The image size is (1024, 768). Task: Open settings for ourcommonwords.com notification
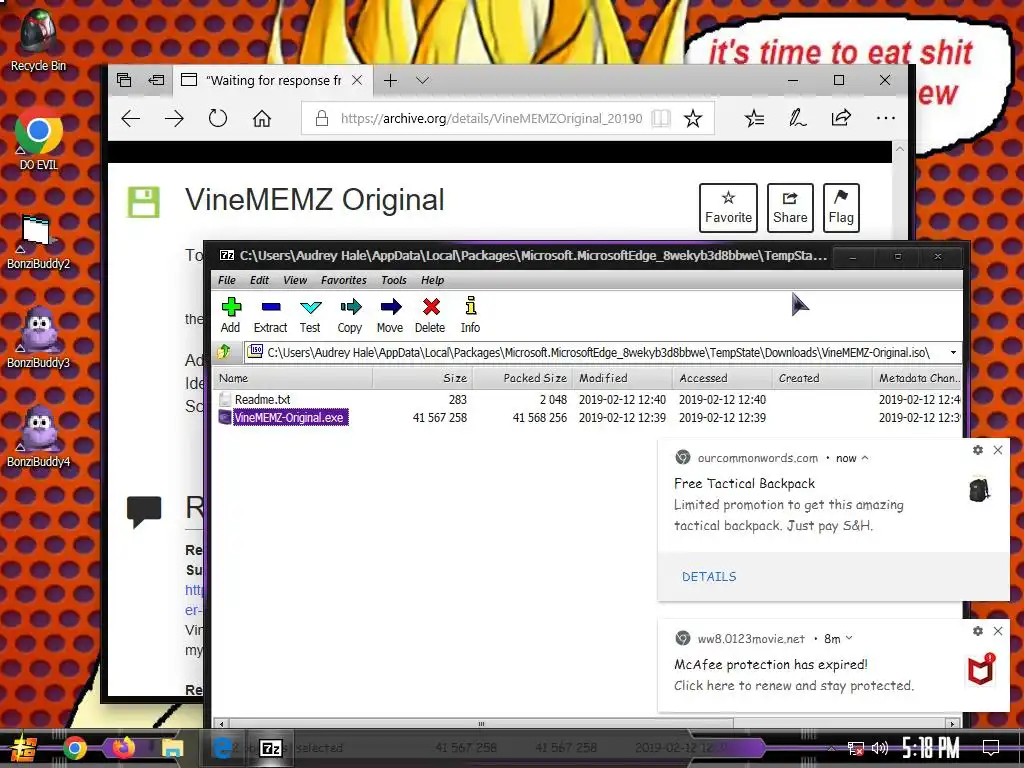click(x=978, y=450)
